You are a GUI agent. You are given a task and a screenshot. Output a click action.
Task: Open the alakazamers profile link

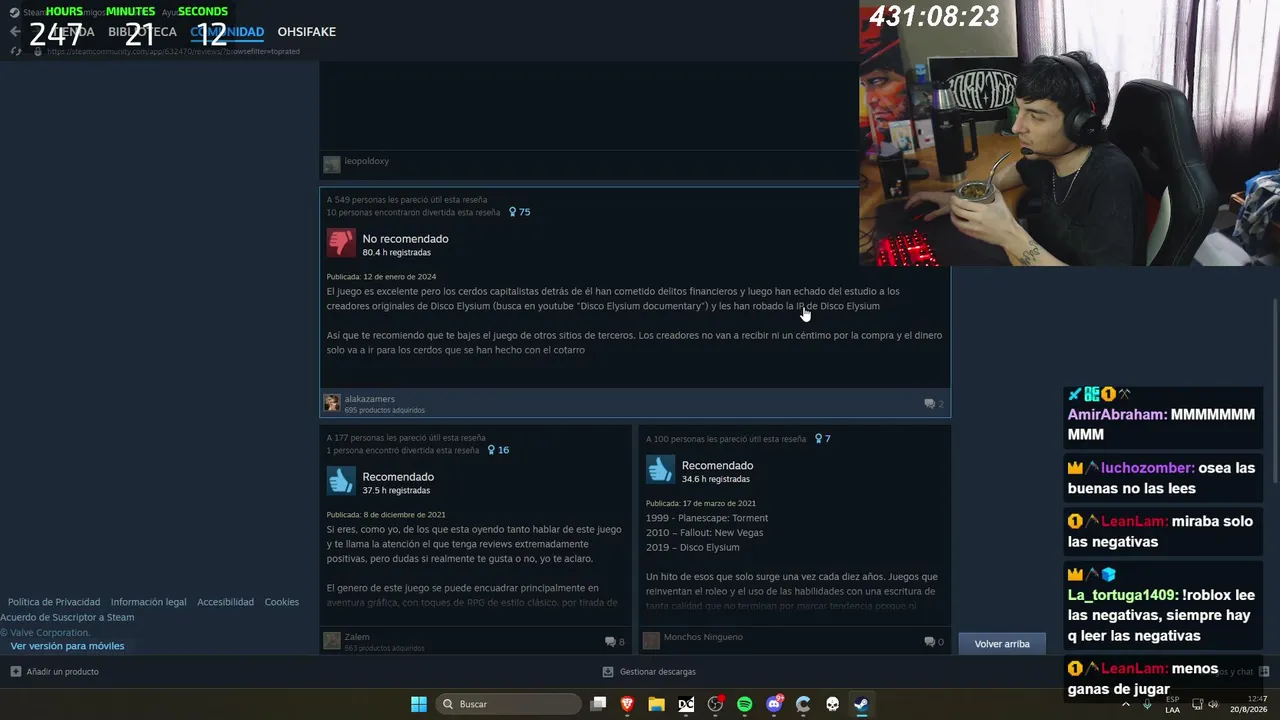coord(370,399)
